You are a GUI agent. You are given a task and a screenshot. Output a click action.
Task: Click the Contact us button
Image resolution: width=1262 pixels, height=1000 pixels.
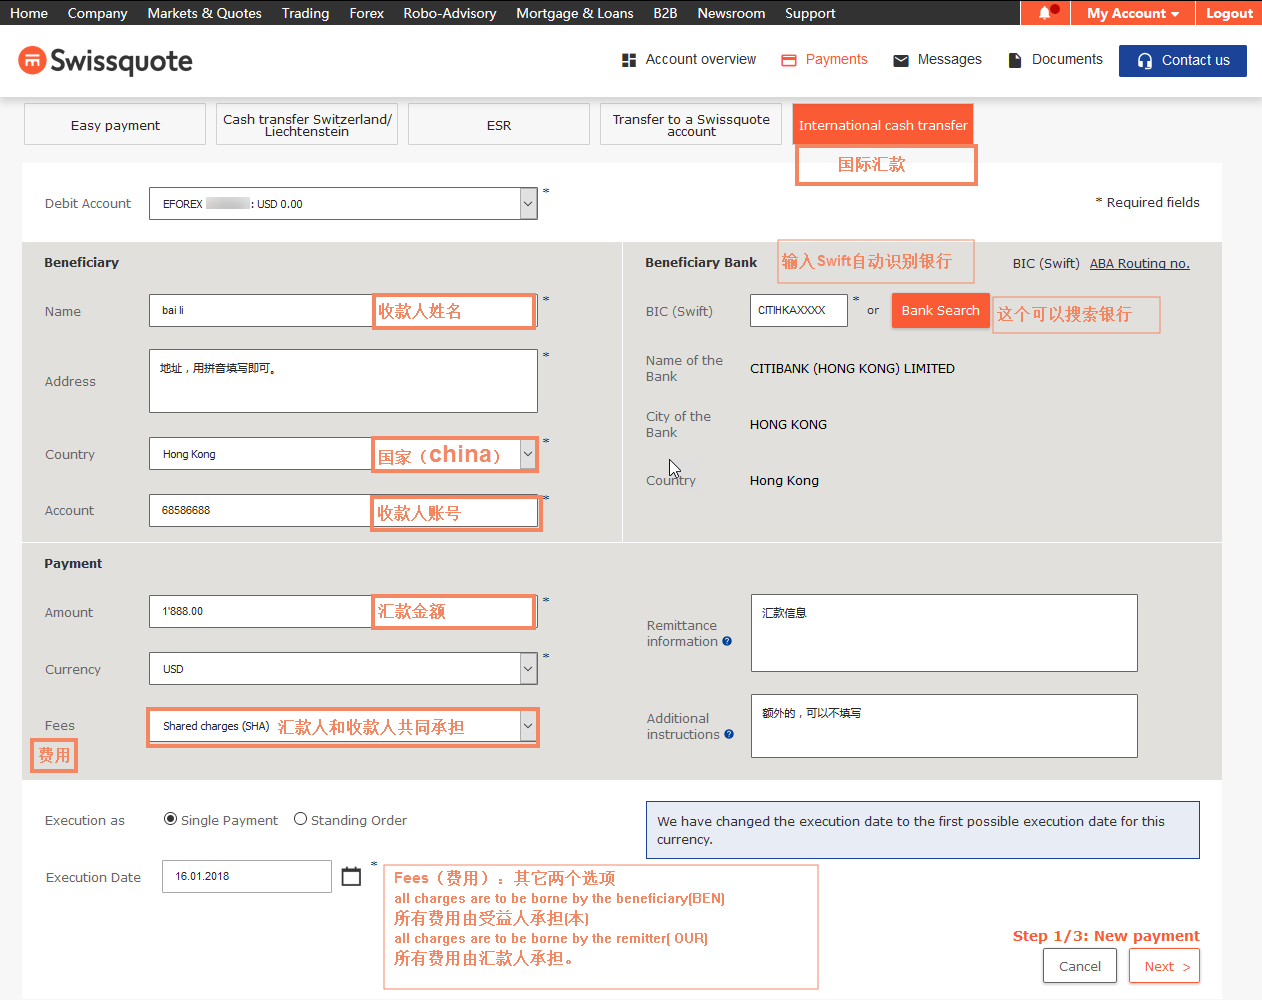[1183, 60]
